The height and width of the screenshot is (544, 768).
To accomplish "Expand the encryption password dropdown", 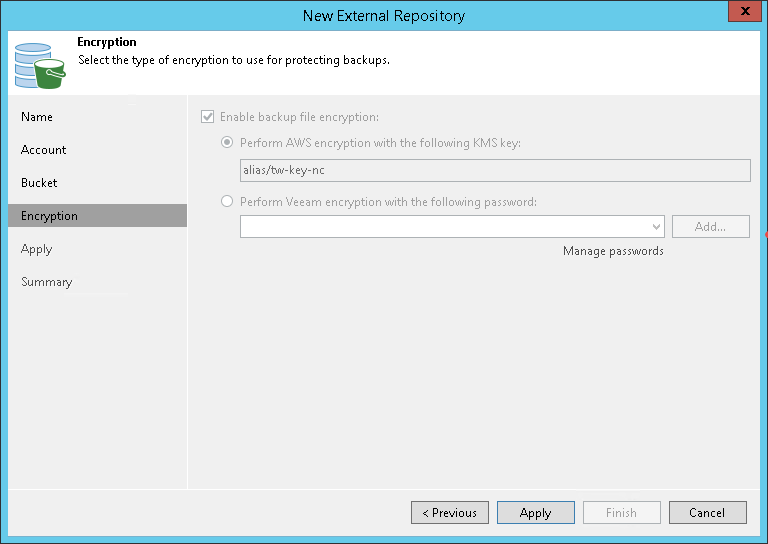I will [656, 227].
